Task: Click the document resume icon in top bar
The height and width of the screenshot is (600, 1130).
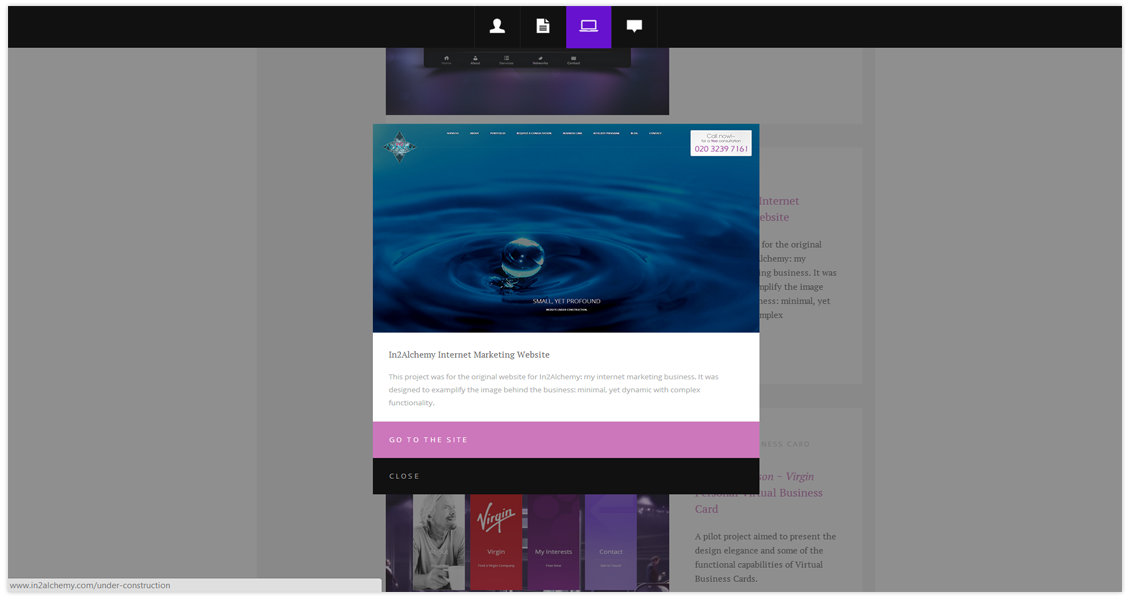Action: click(x=543, y=27)
